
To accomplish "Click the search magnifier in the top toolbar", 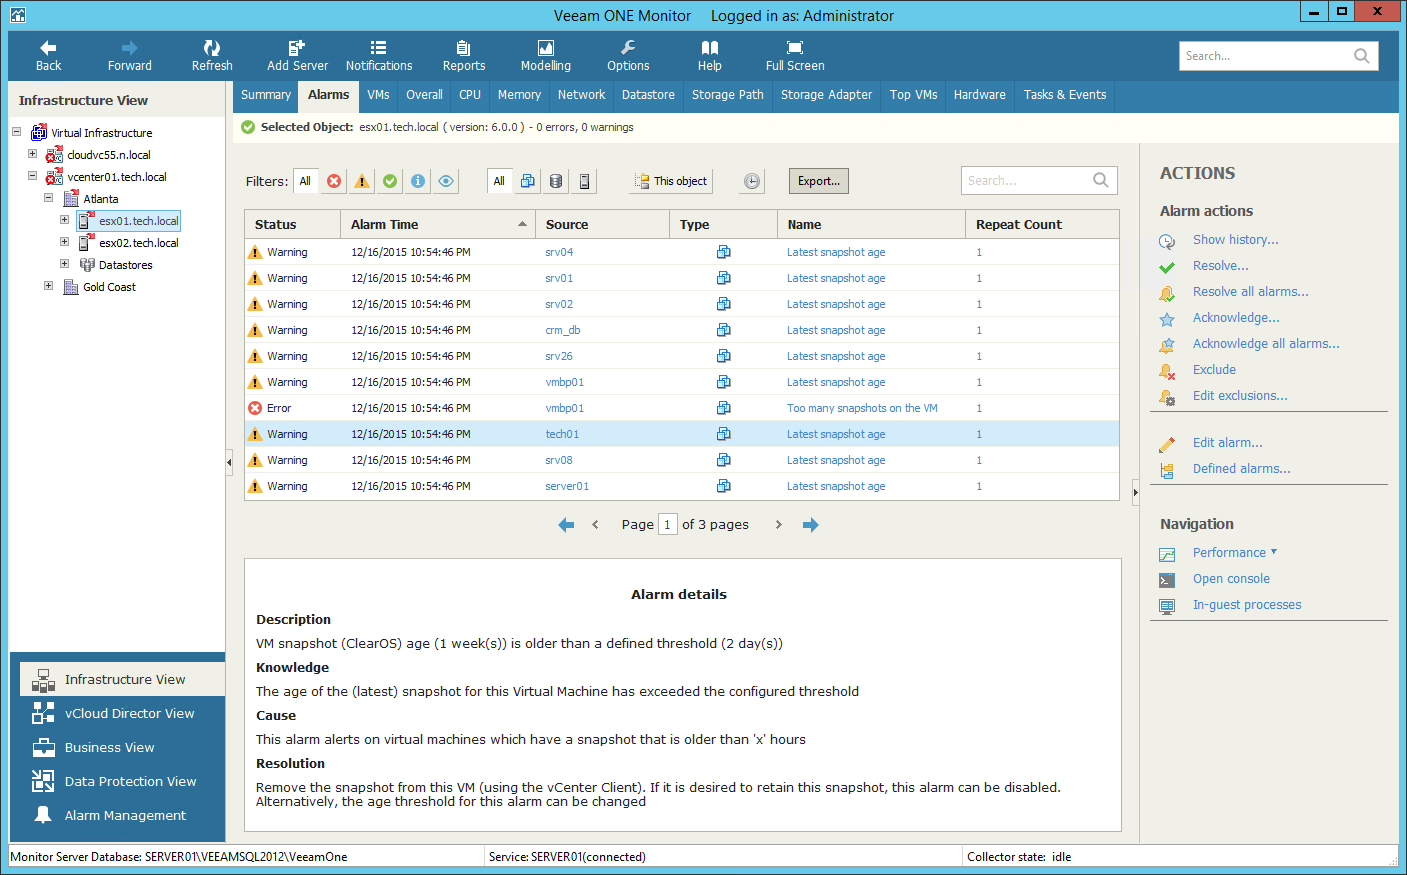I will (1362, 56).
